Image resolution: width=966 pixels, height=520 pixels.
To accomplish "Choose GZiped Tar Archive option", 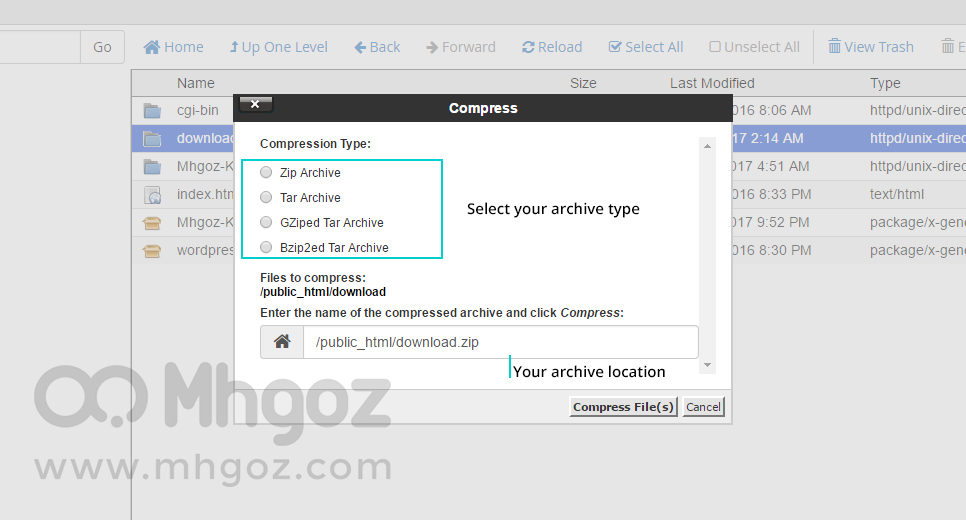I will coord(266,222).
